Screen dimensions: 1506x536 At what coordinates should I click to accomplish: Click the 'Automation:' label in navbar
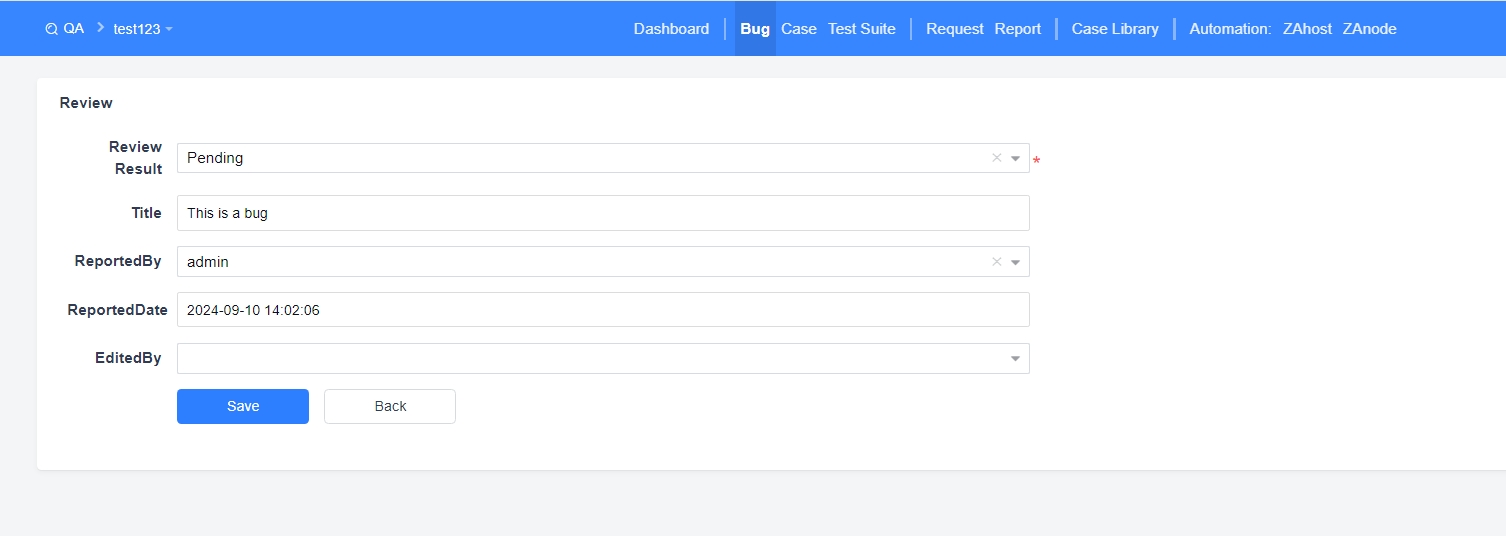click(x=1230, y=29)
